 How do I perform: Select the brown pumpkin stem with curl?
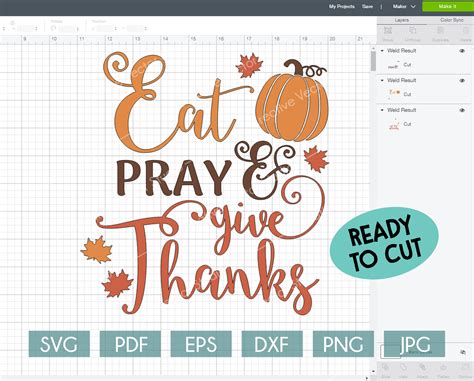tap(304, 68)
